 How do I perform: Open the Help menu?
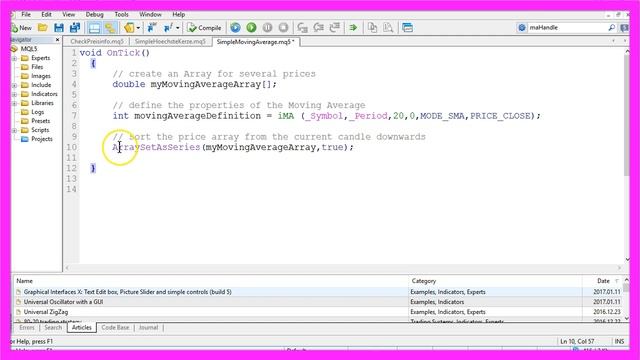(x=178, y=14)
